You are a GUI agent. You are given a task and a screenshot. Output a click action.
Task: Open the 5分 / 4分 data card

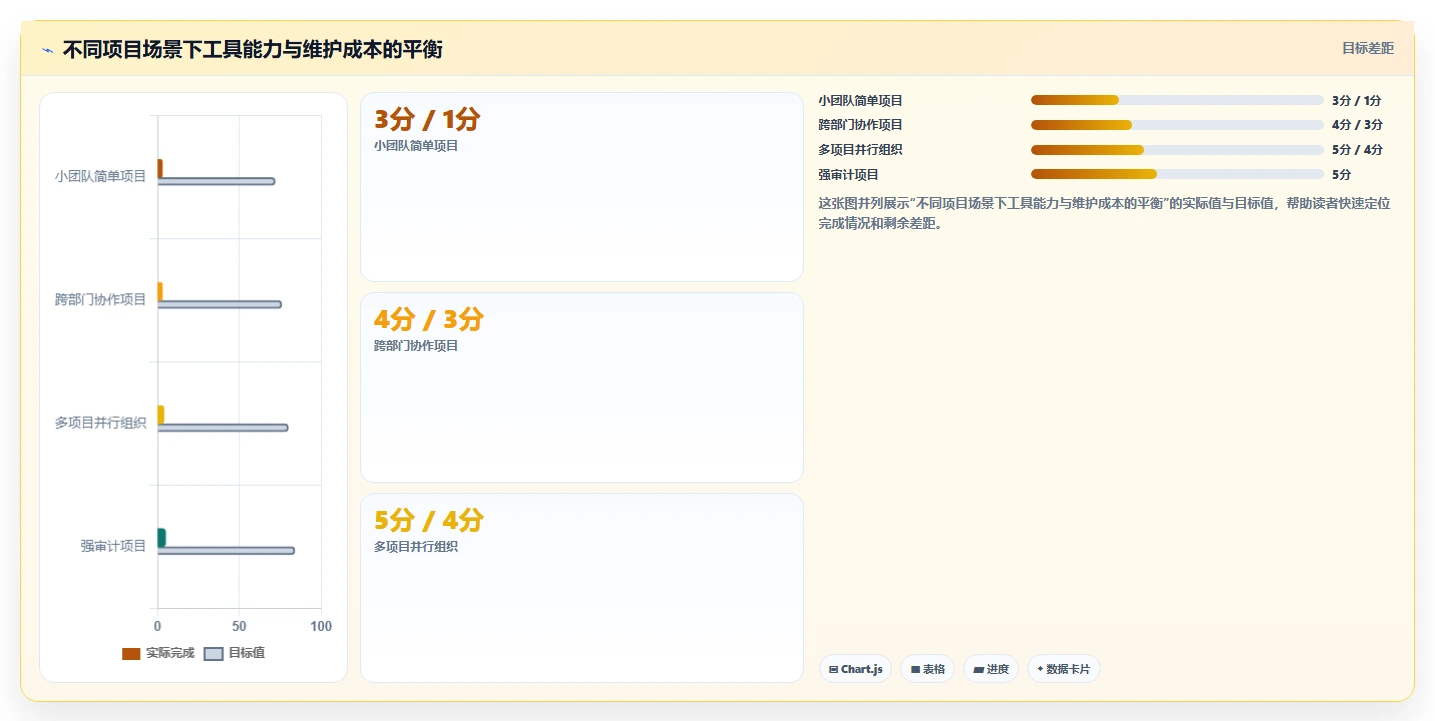pyautogui.click(x=581, y=588)
